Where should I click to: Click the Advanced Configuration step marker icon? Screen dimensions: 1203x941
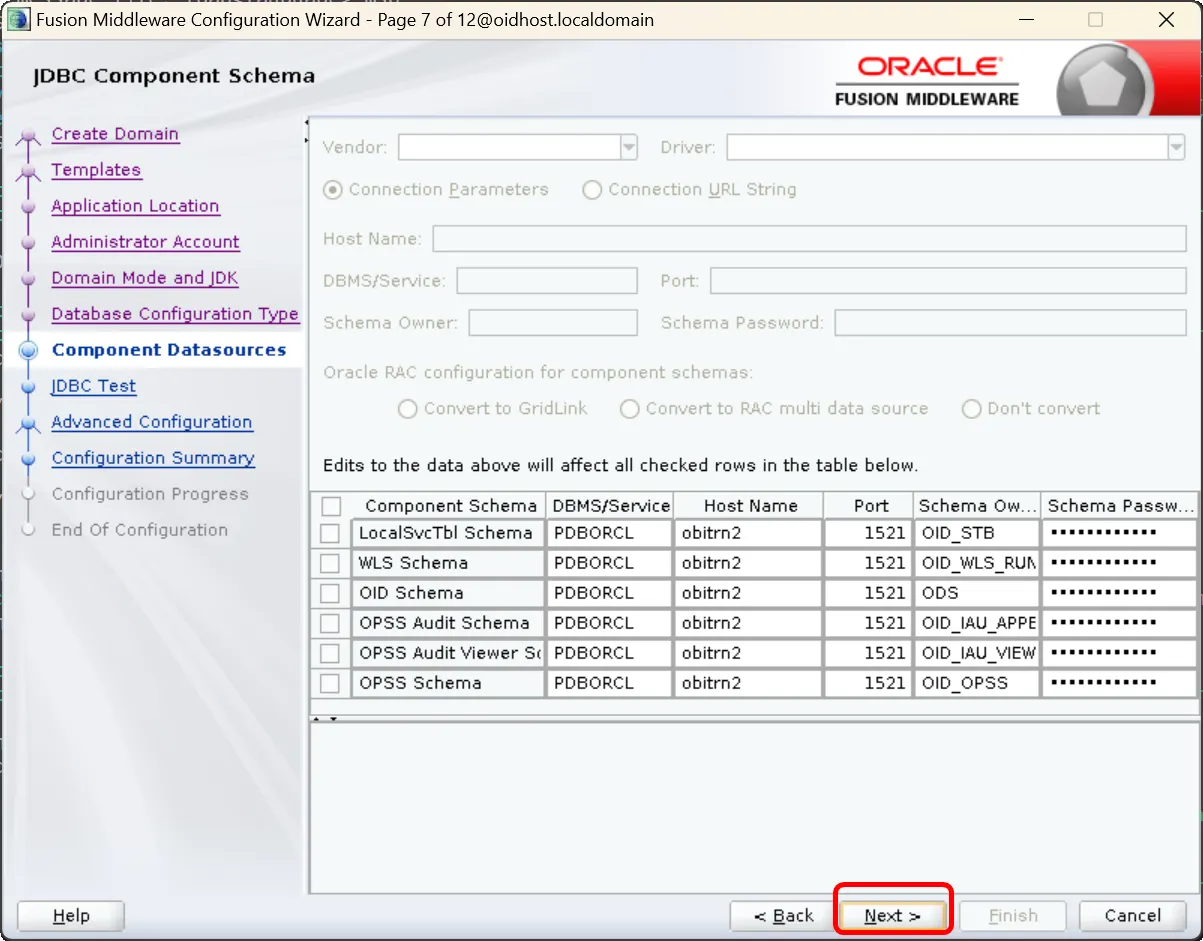[x=28, y=423]
